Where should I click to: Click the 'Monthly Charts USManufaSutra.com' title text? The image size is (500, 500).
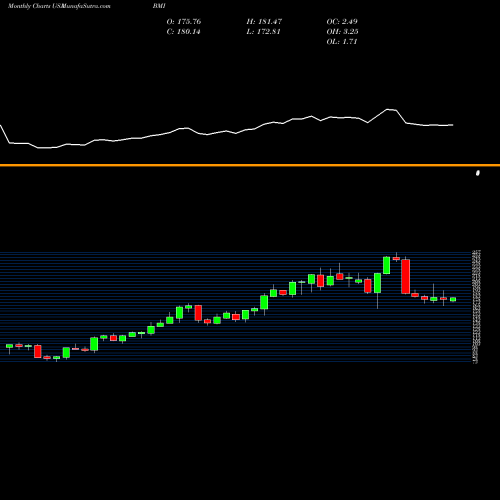coord(59,6)
